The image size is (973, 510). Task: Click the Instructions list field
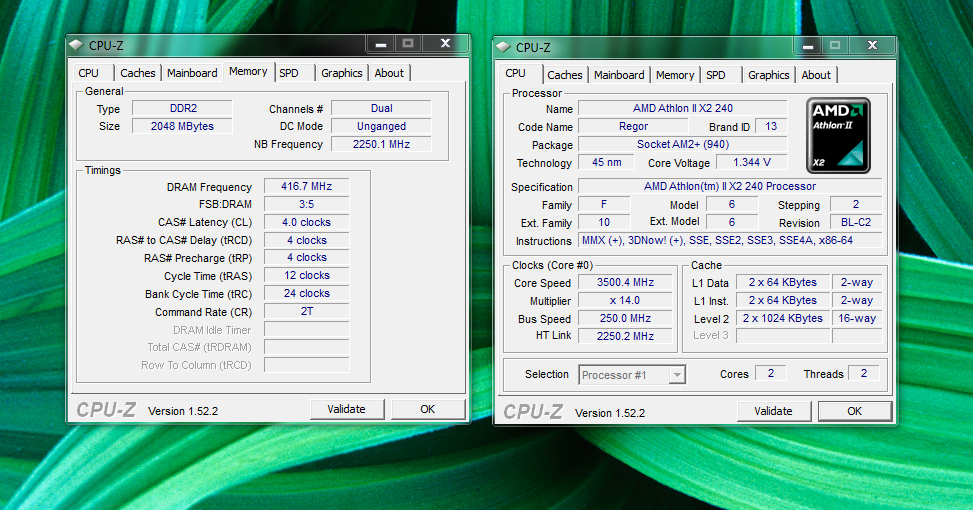click(x=730, y=240)
